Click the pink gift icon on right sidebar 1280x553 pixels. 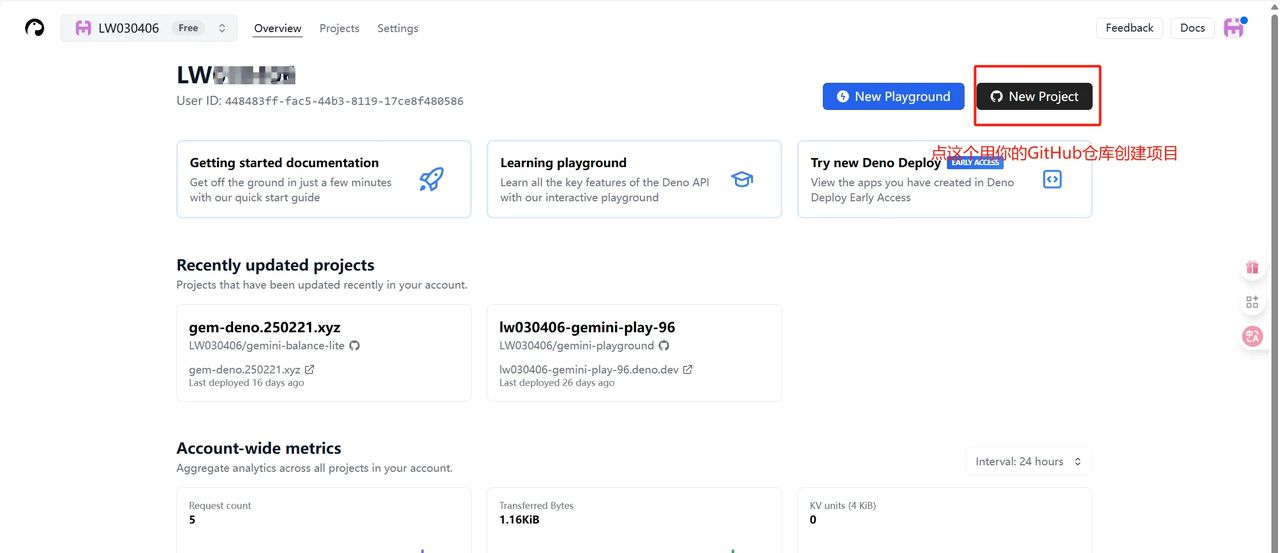1252,268
